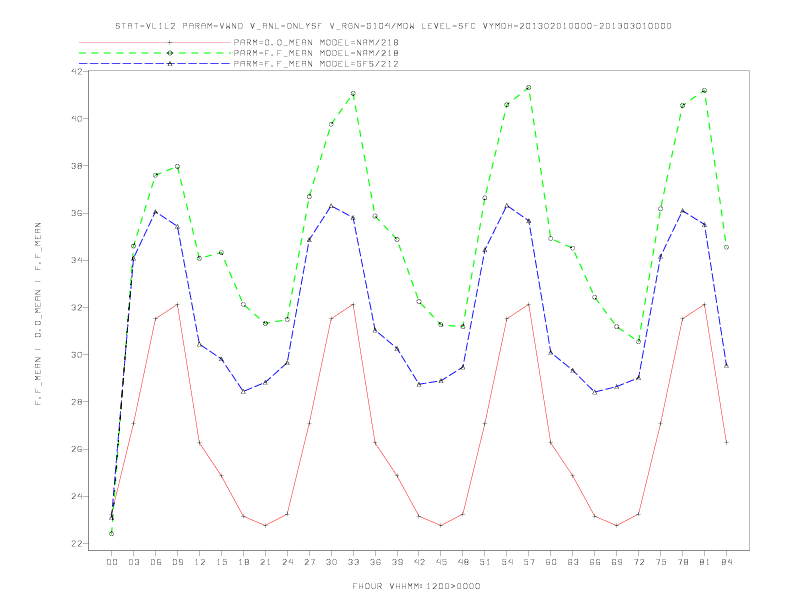Select legend entry PARM=O.O_MEAN MODEL=NAM/218
The image size is (792, 612).
[316, 42]
